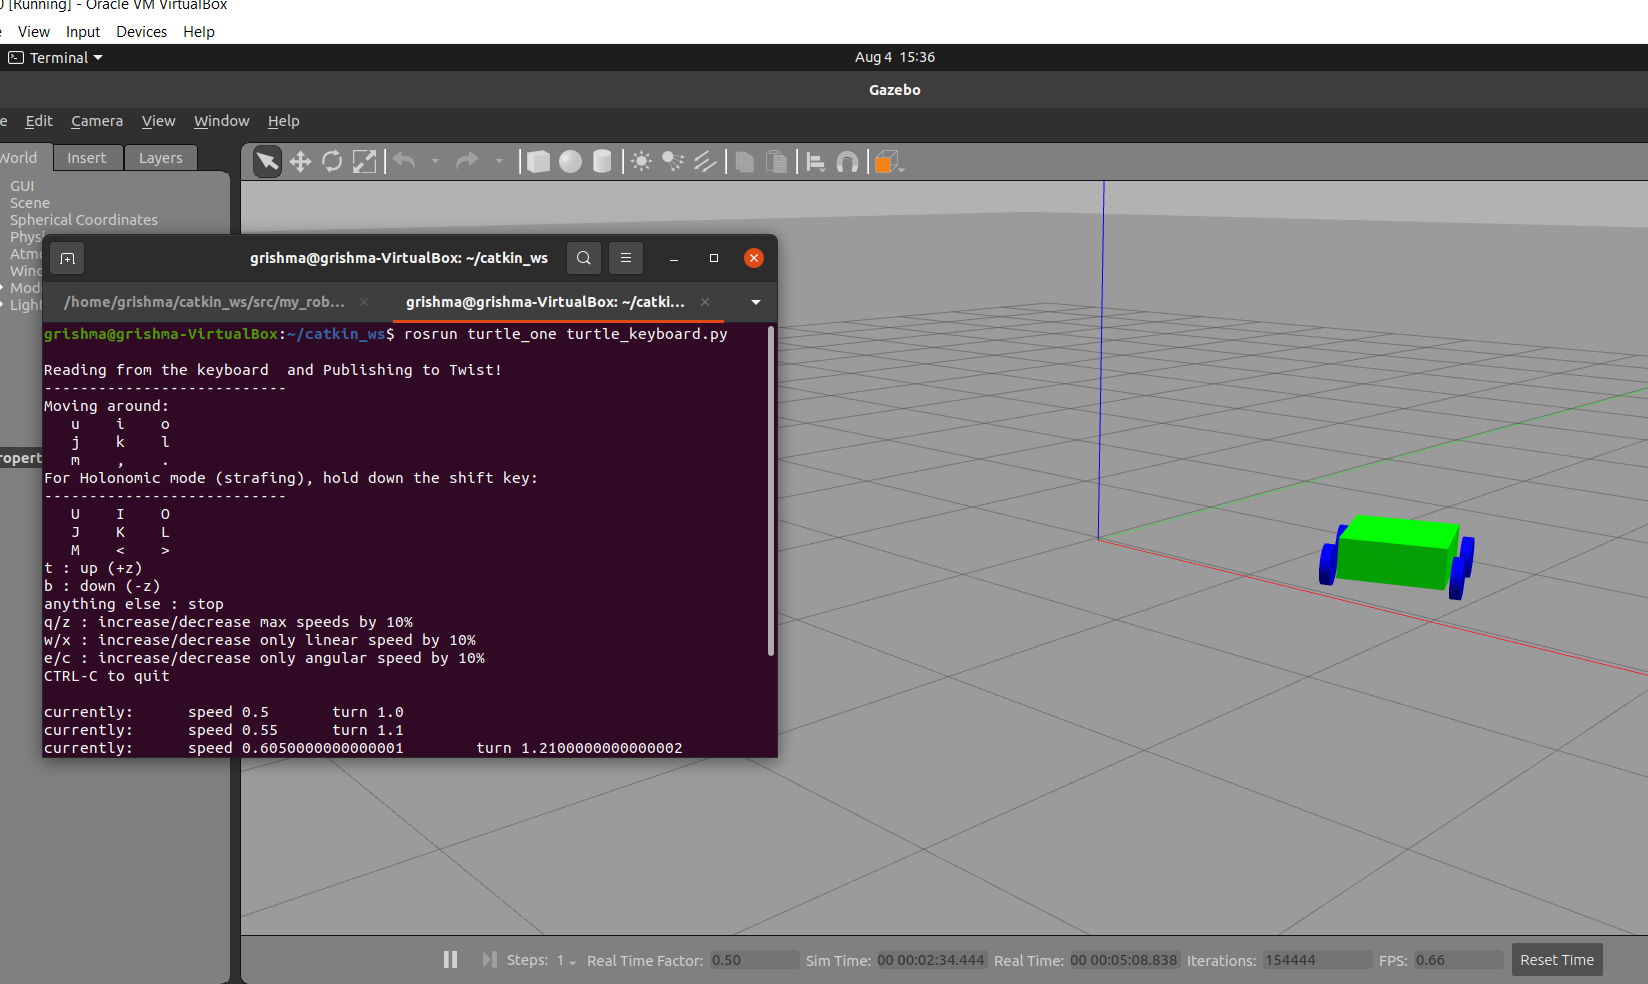Open the Camera menu in Gazebo
This screenshot has width=1648, height=984.
tap(97, 121)
